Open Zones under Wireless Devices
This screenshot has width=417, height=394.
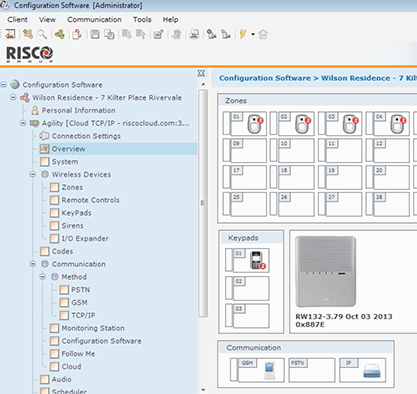[x=72, y=187]
